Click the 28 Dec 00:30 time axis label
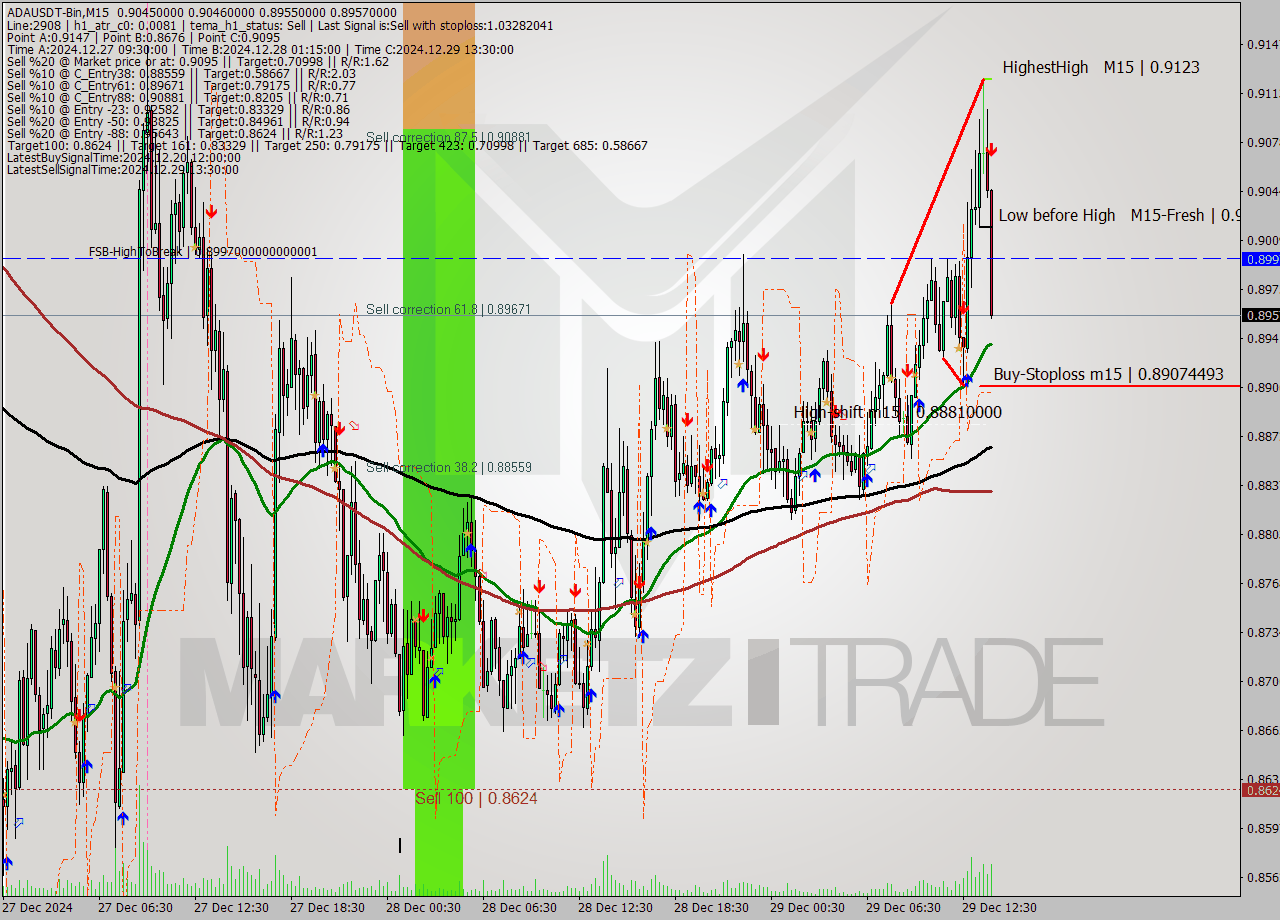This screenshot has width=1280, height=920. (x=424, y=908)
